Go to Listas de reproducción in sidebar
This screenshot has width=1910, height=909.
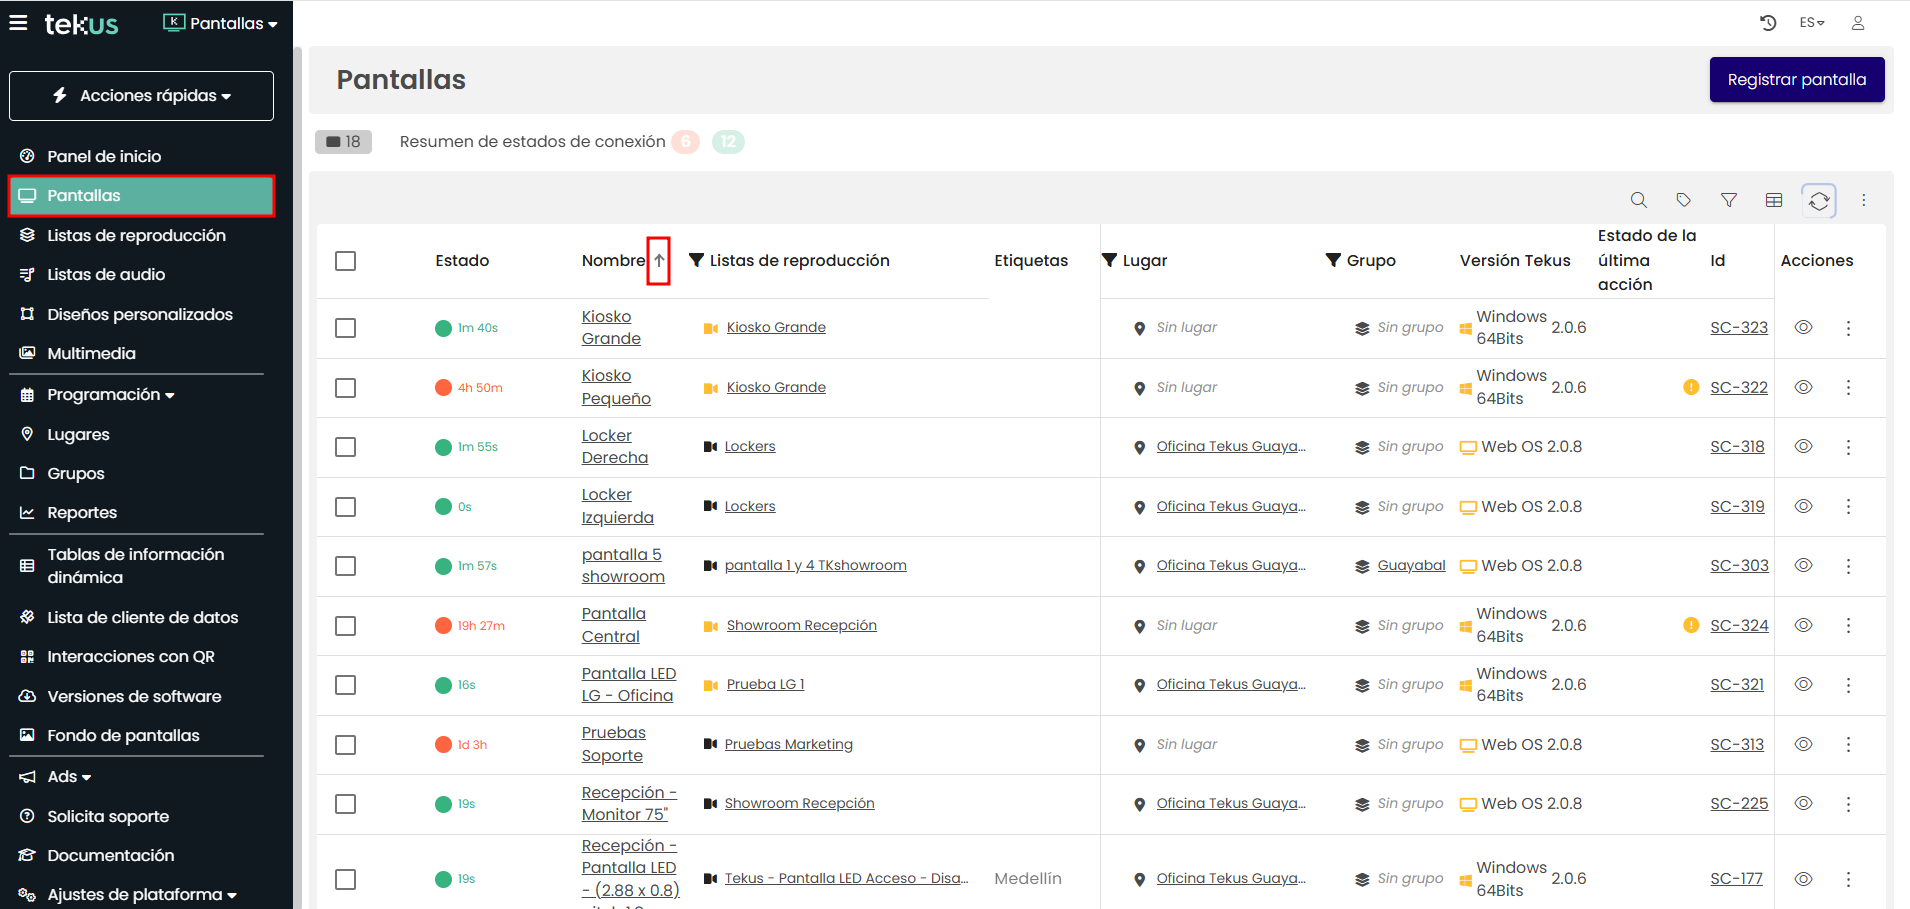(x=136, y=235)
